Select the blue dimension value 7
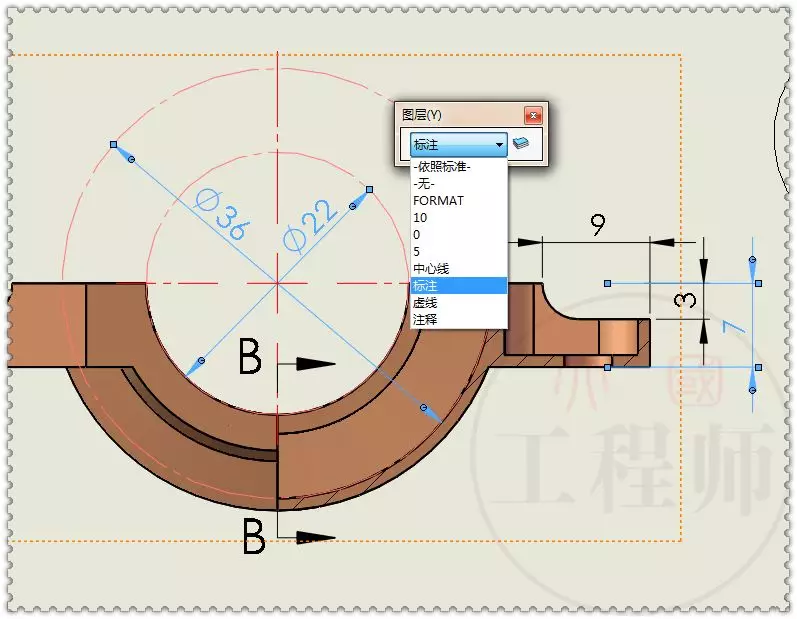The height and width of the screenshot is (619, 797). pos(734,326)
